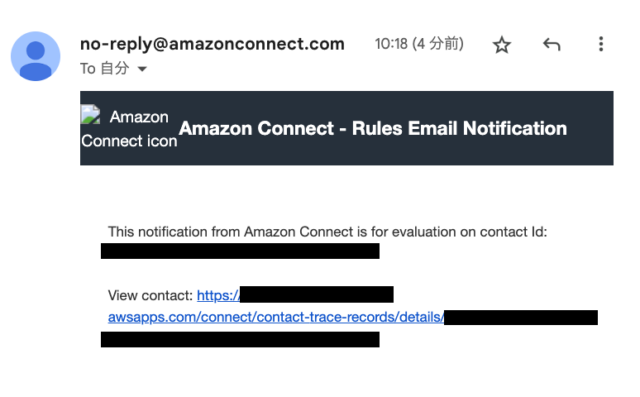The width and height of the screenshot is (640, 397).
Task: Select sender address no-reply@amazonconnect.com
Action: point(212,44)
